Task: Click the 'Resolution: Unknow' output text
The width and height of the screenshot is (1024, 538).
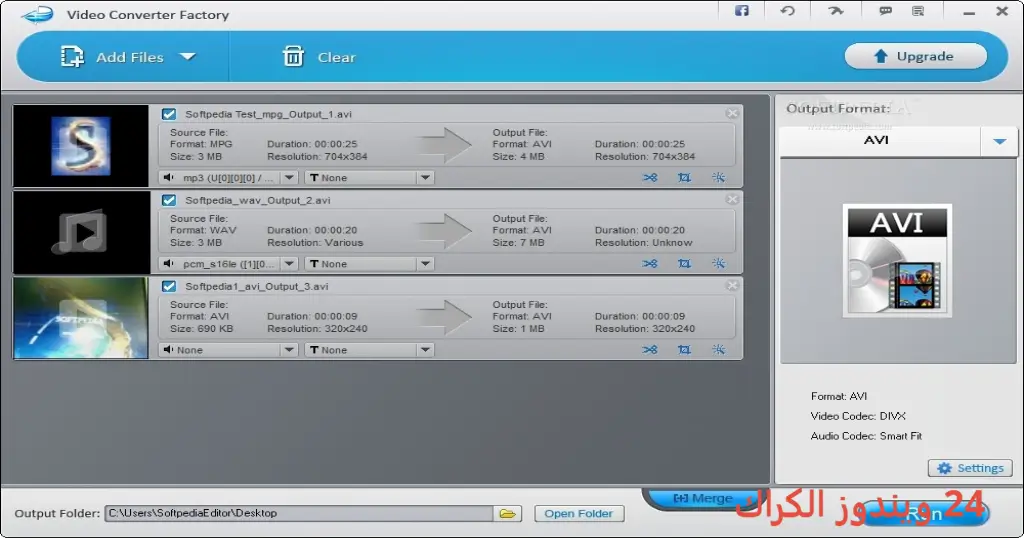Action: click(643, 243)
